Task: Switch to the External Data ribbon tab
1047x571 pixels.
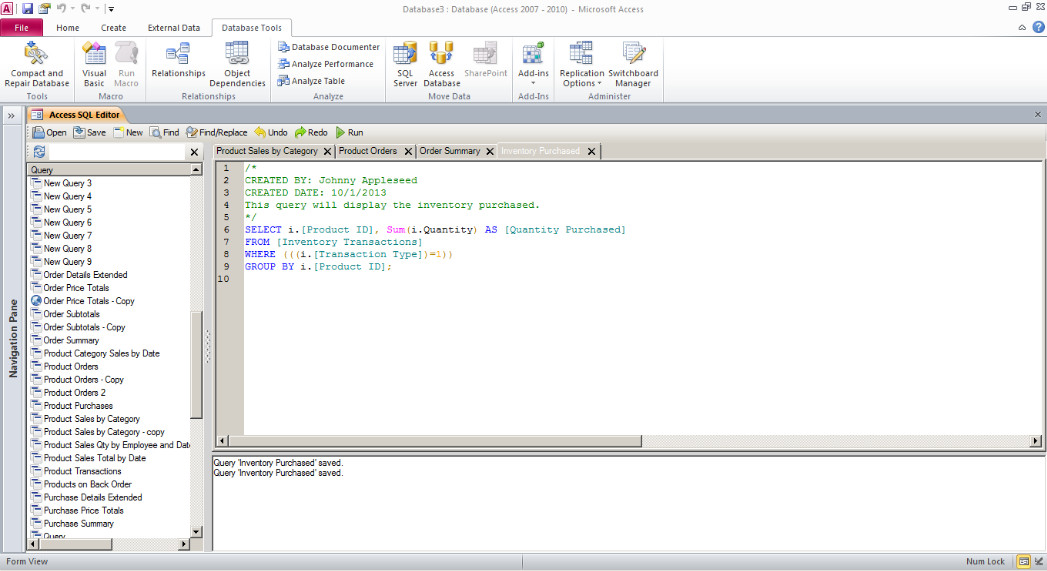Action: point(174,28)
